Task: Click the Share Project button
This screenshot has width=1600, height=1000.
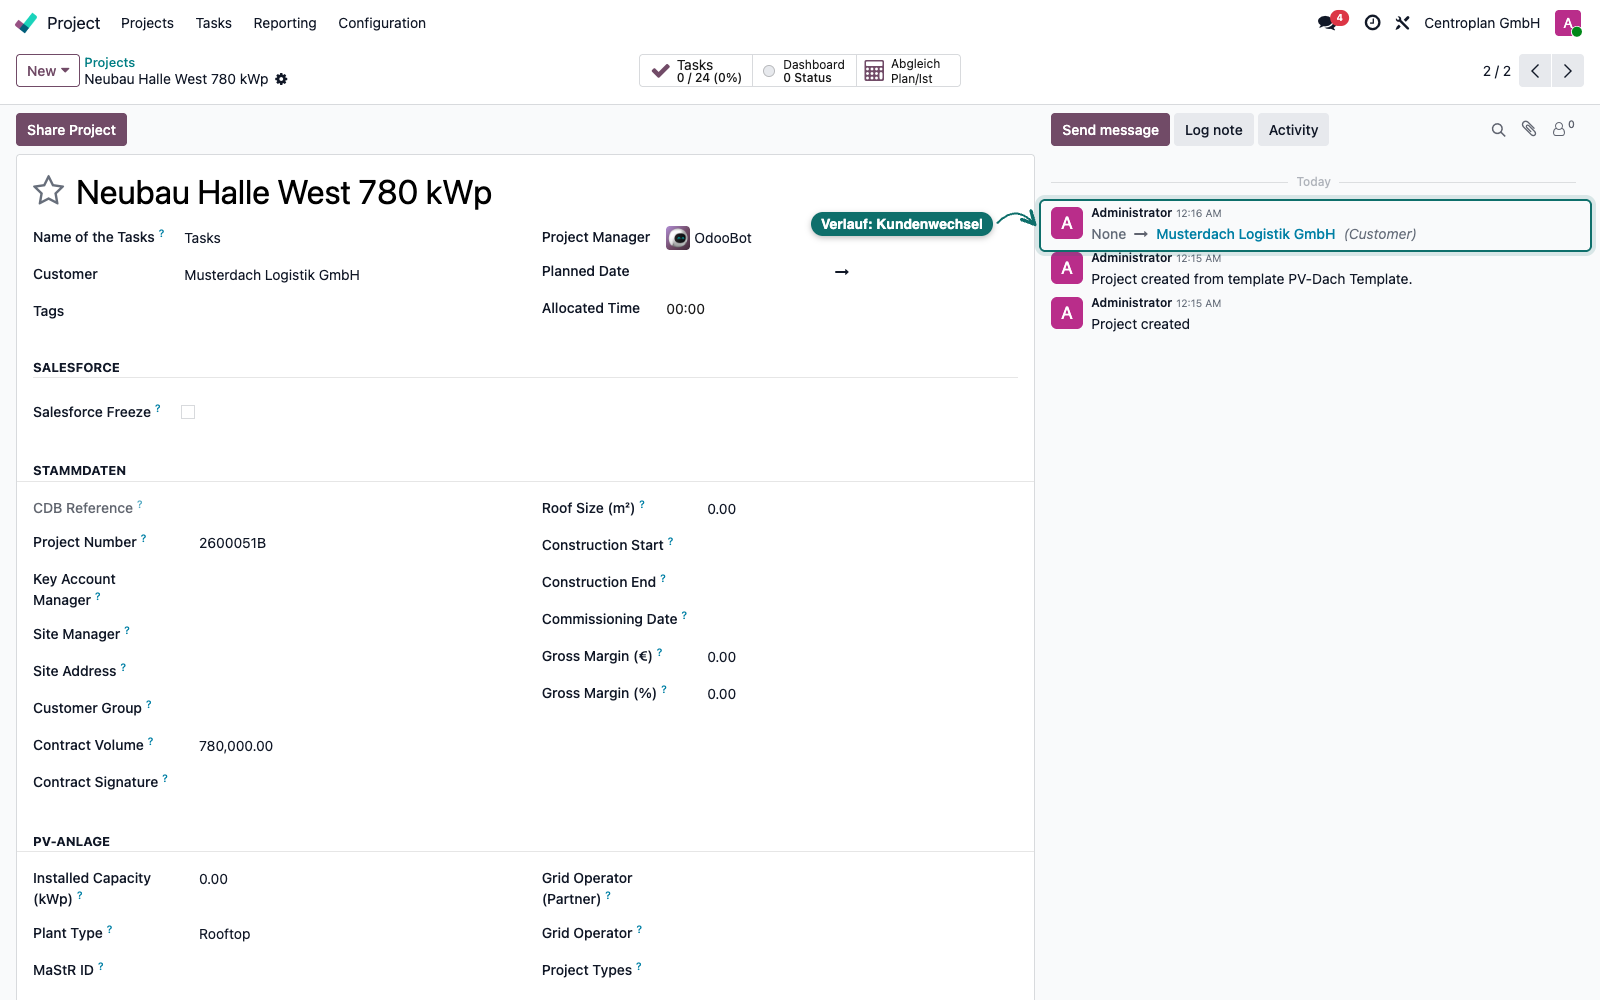Action: click(x=72, y=130)
